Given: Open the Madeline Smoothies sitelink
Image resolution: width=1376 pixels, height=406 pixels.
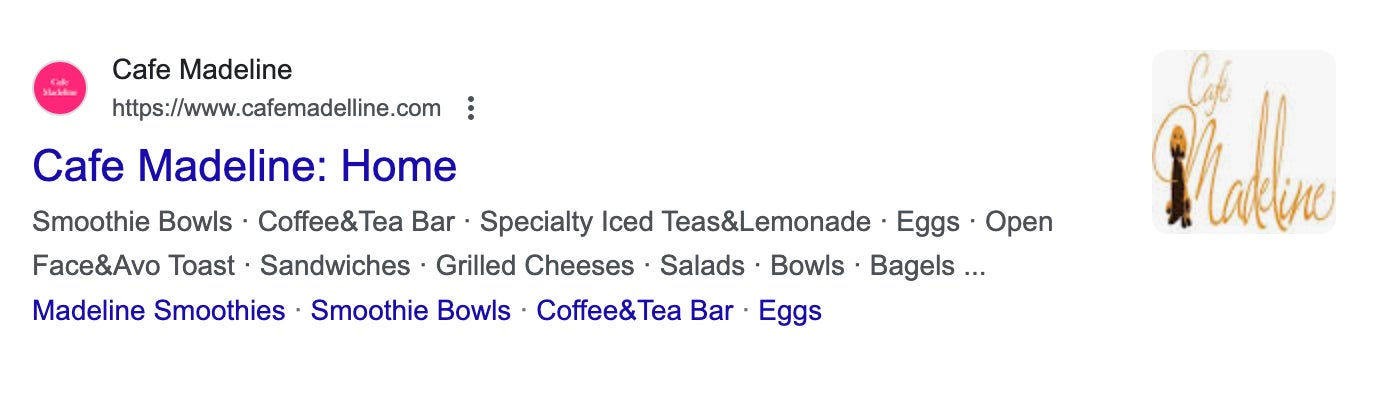Looking at the screenshot, I should [159, 311].
